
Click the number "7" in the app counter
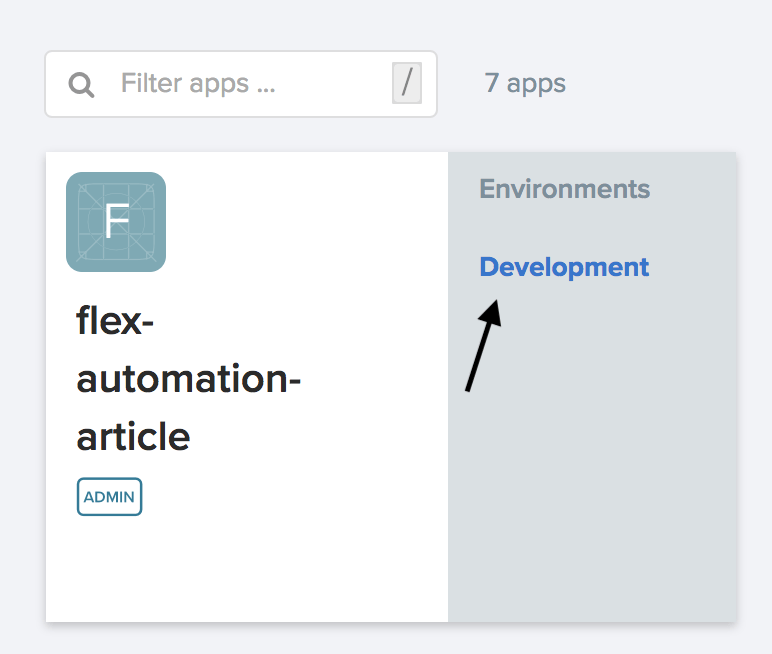coord(491,83)
